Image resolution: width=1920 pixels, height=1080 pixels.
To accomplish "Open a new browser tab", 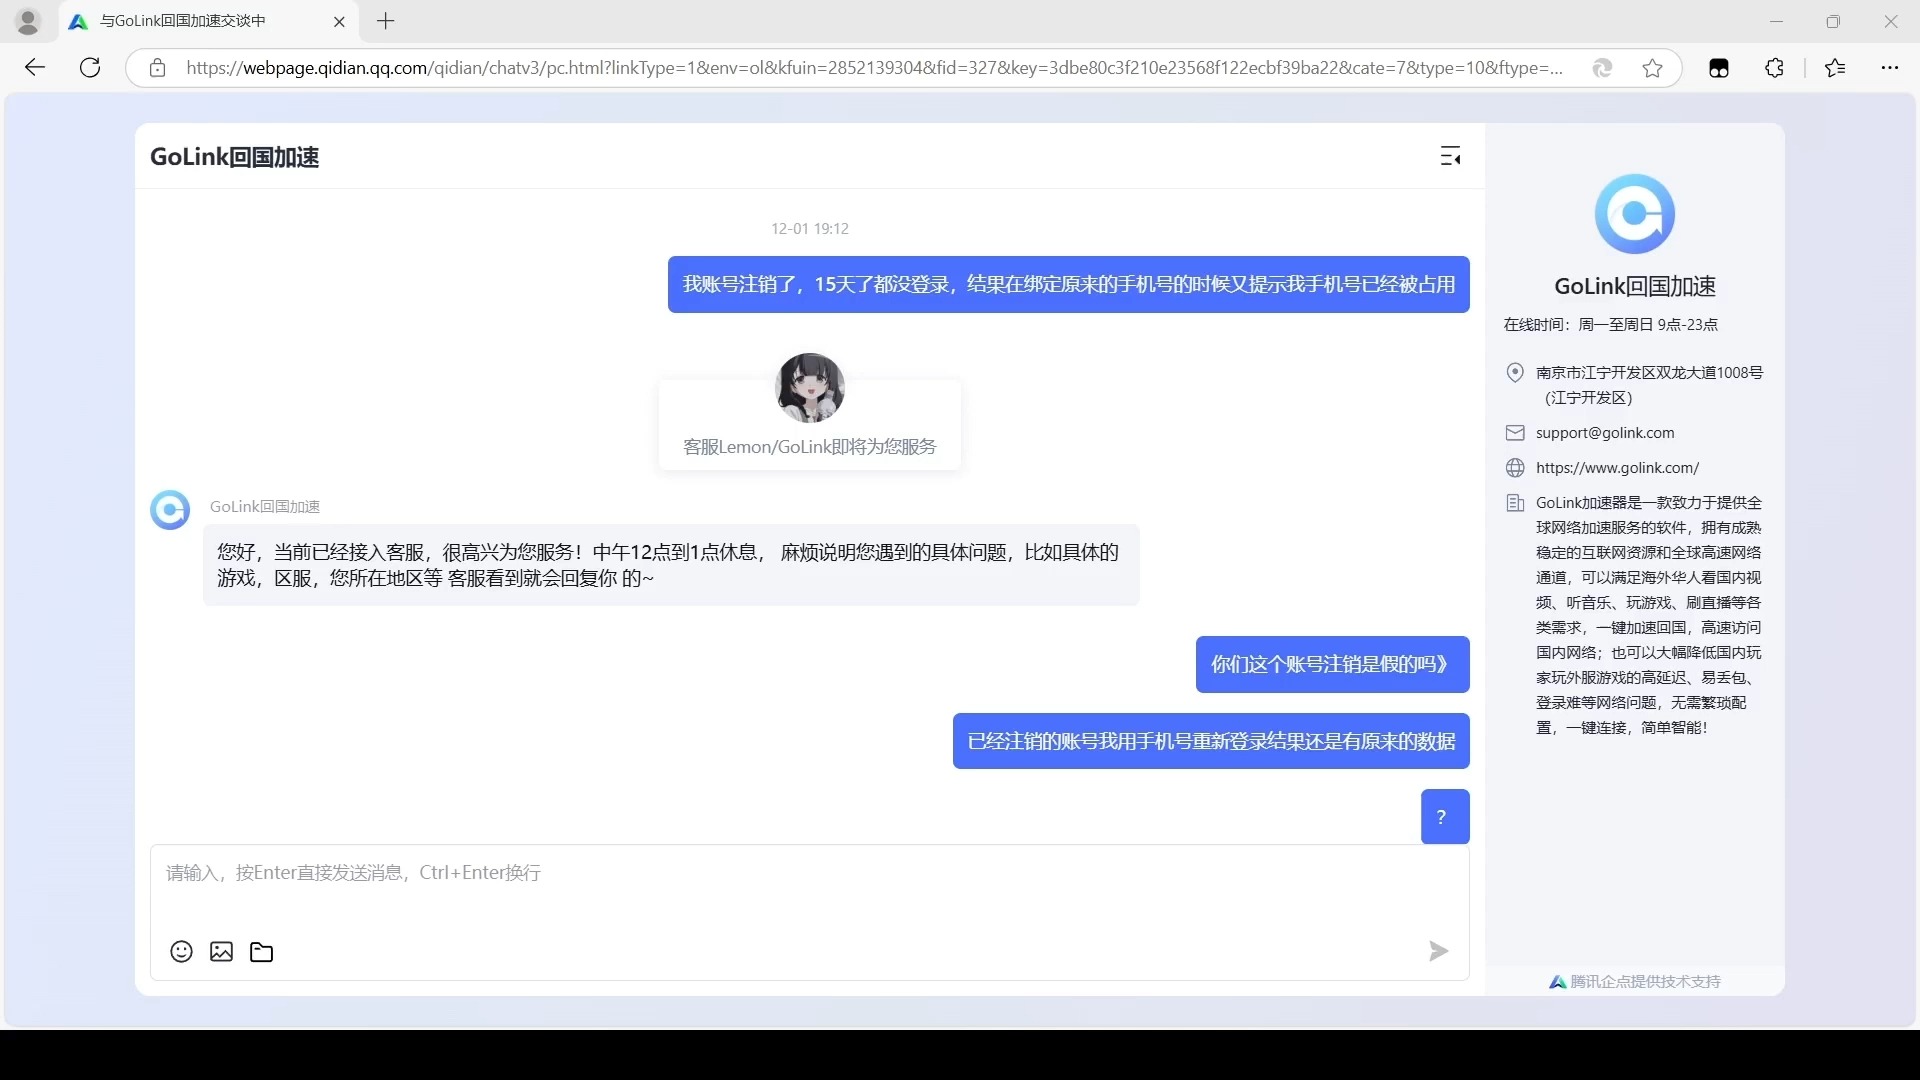I will tap(386, 21).
